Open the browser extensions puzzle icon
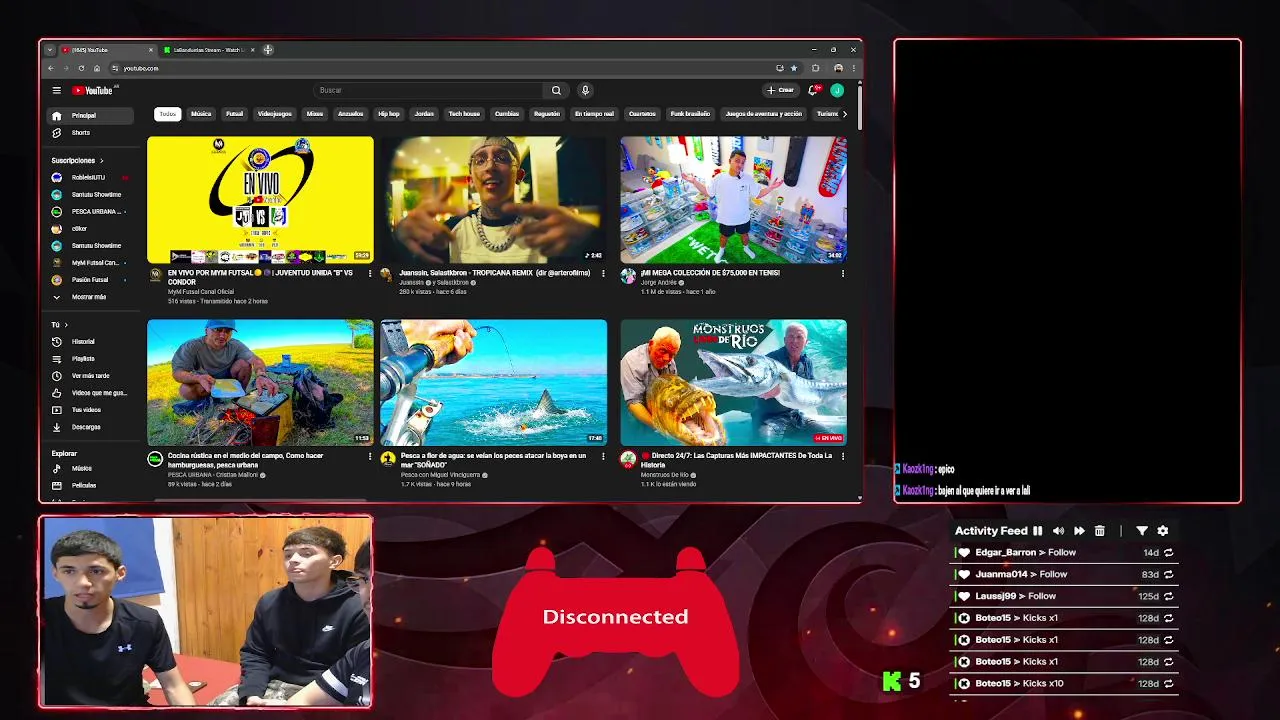 pyautogui.click(x=816, y=68)
